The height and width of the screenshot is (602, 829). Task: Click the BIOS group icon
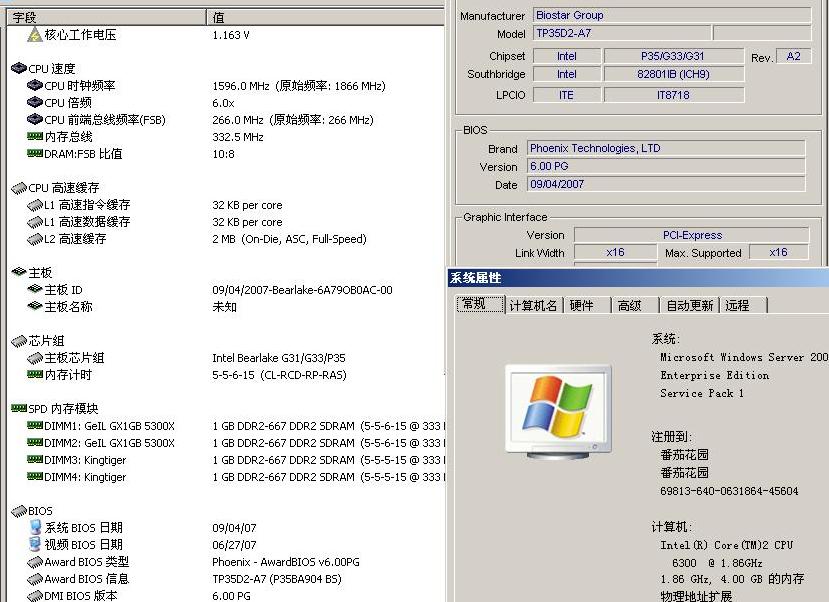coord(19,511)
